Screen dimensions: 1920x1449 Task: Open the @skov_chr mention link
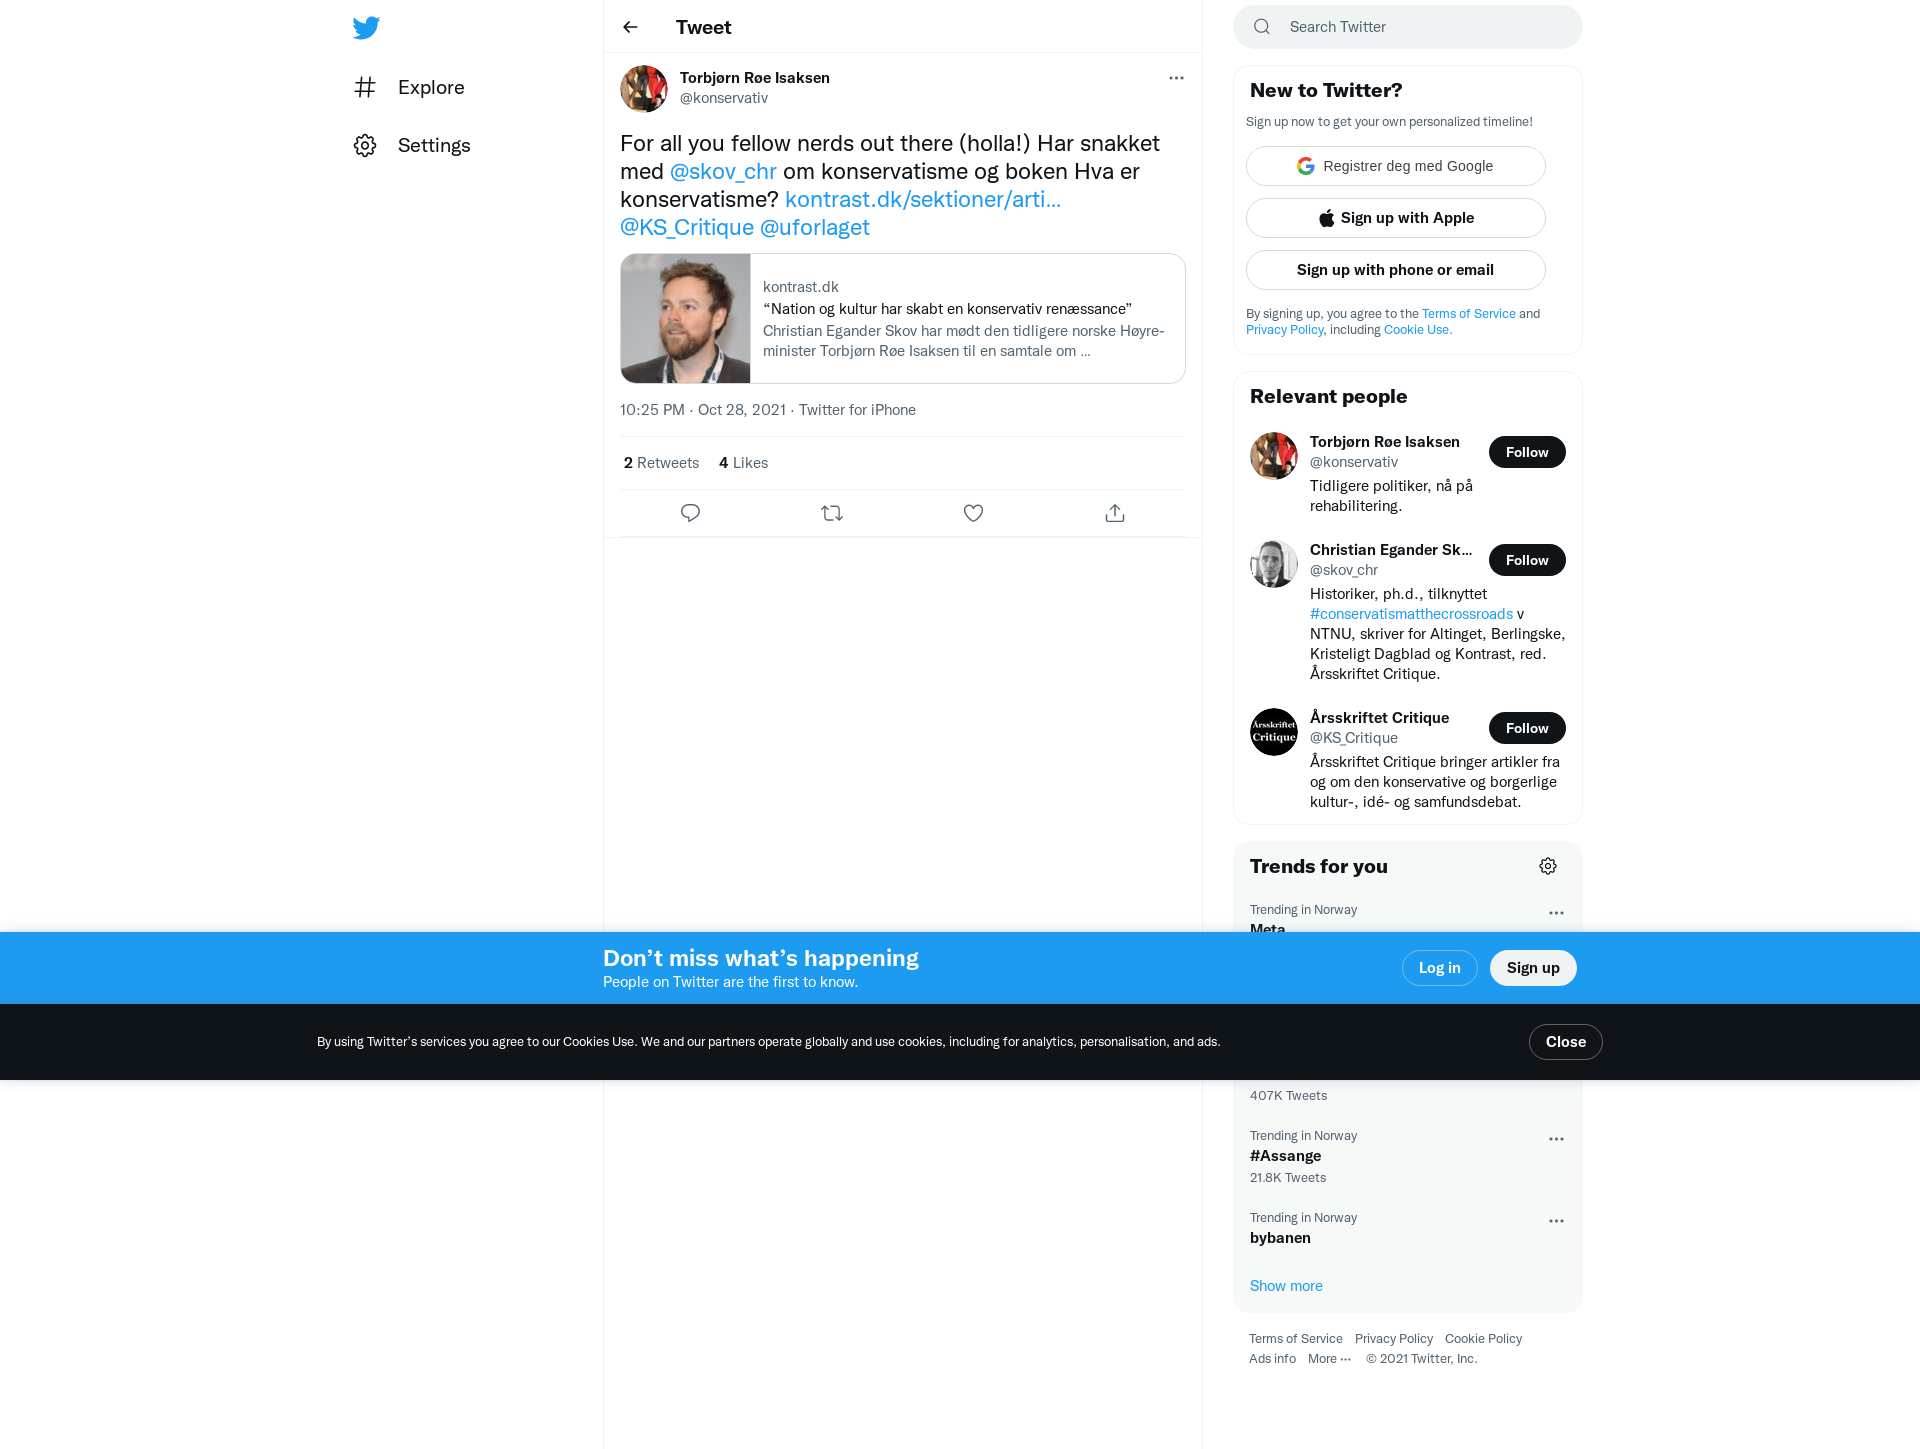coord(723,171)
